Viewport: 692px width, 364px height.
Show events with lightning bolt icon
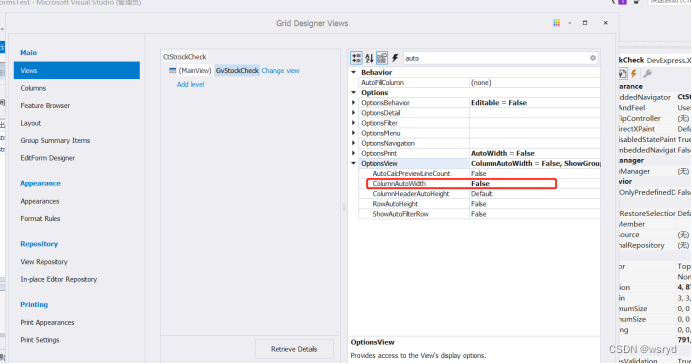pyautogui.click(x=395, y=58)
